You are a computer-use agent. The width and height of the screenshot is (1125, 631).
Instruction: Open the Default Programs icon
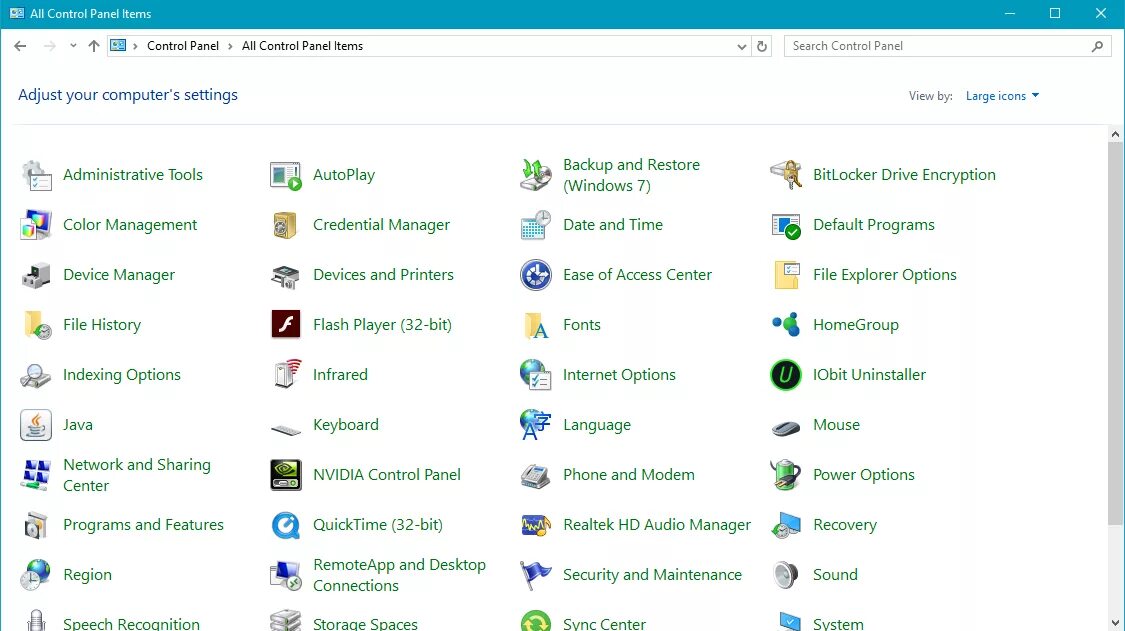[x=786, y=225]
